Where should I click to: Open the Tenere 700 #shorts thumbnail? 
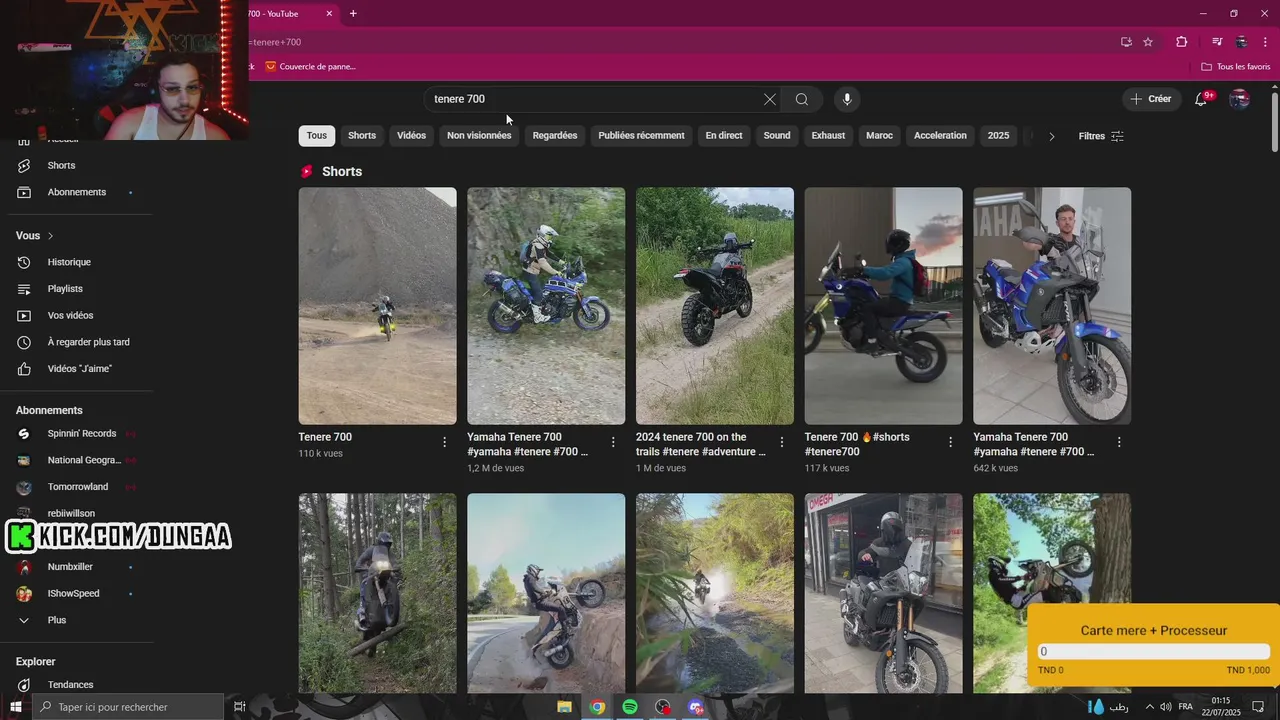click(x=883, y=306)
